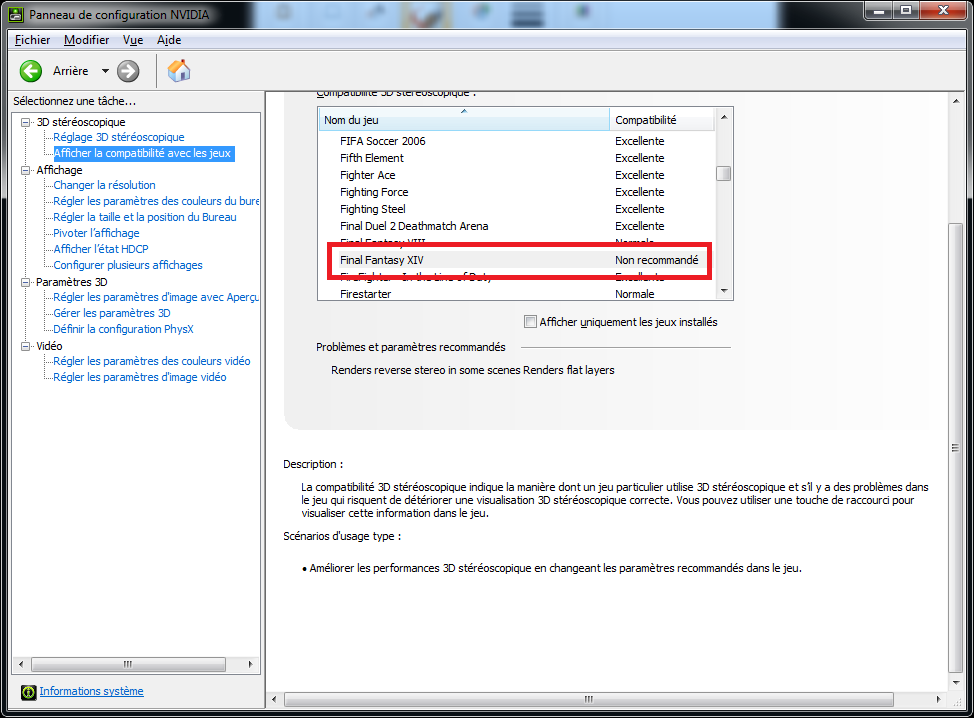
Task: Open Gérer les paramètres 3D
Action: point(112,314)
